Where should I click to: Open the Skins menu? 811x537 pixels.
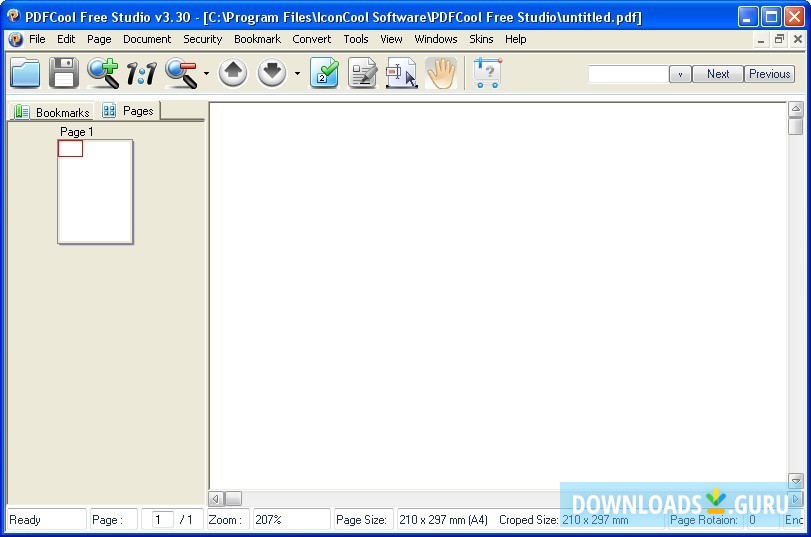481,39
